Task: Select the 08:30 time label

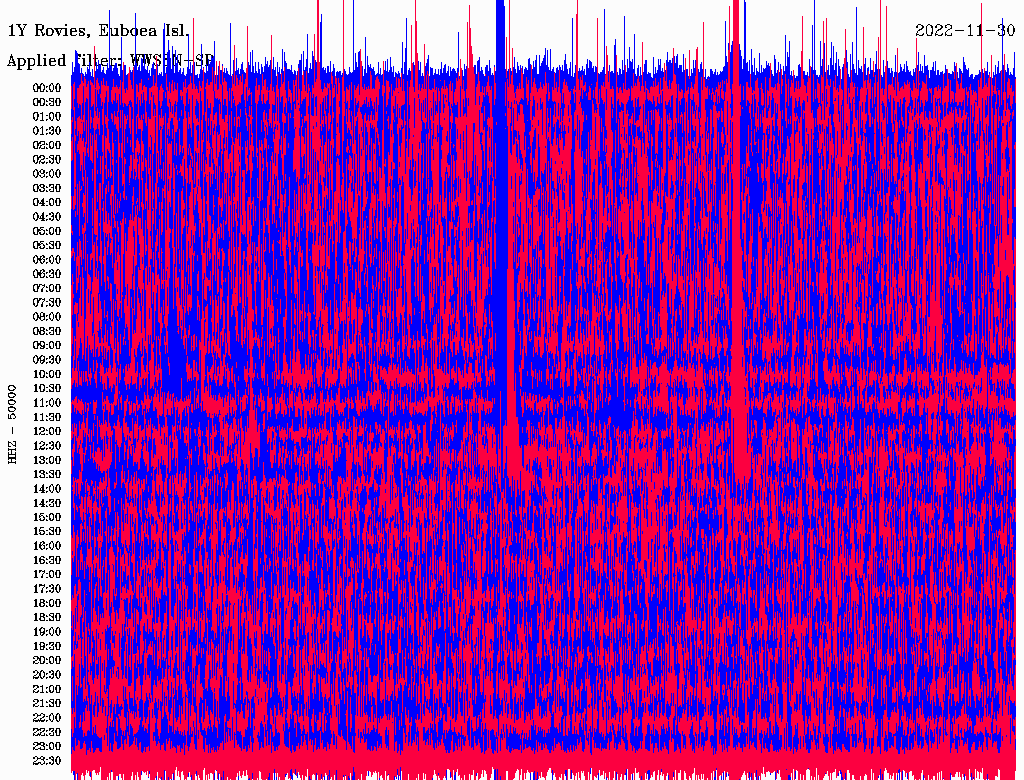Action: point(47,331)
